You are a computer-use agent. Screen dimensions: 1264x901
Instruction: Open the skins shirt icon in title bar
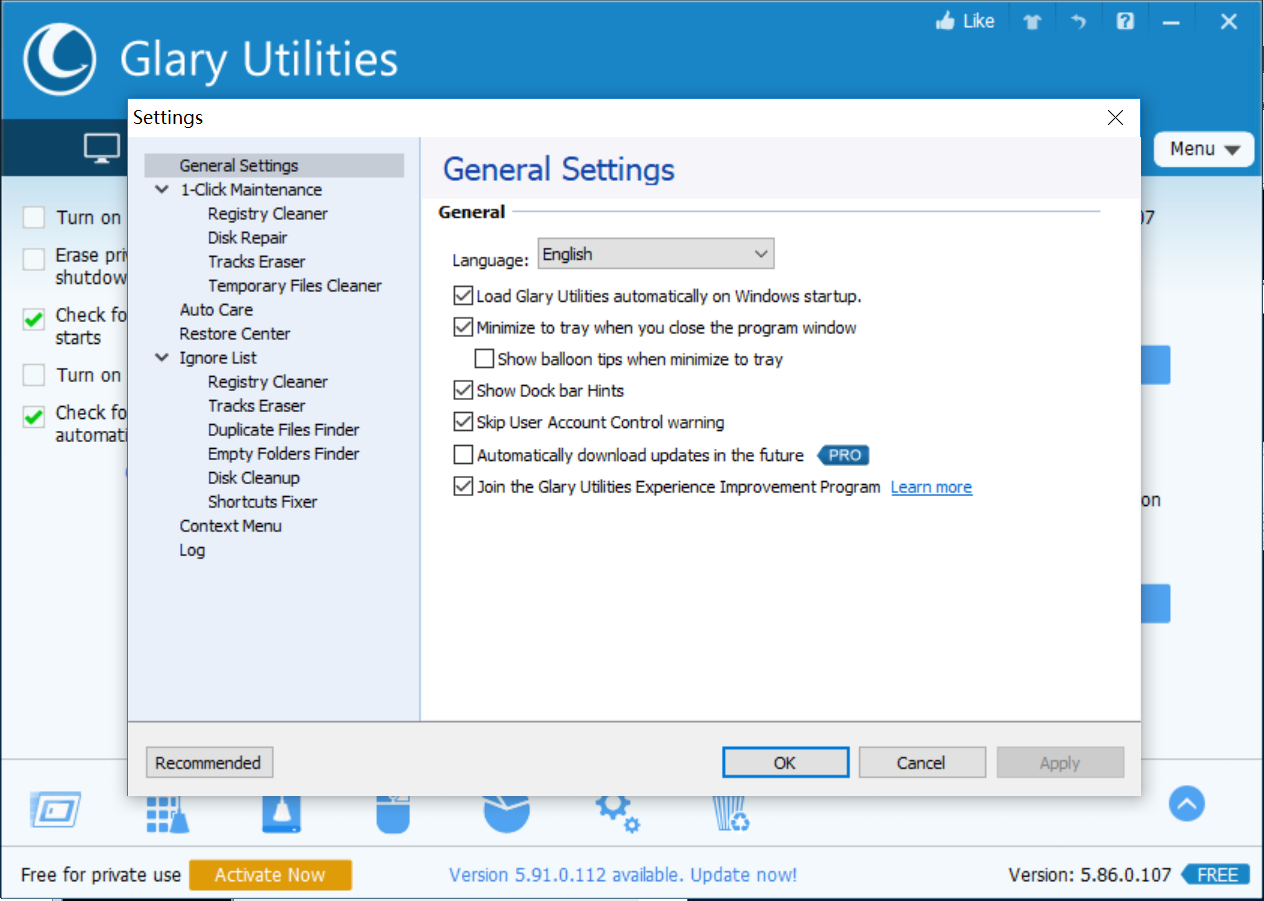1032,20
